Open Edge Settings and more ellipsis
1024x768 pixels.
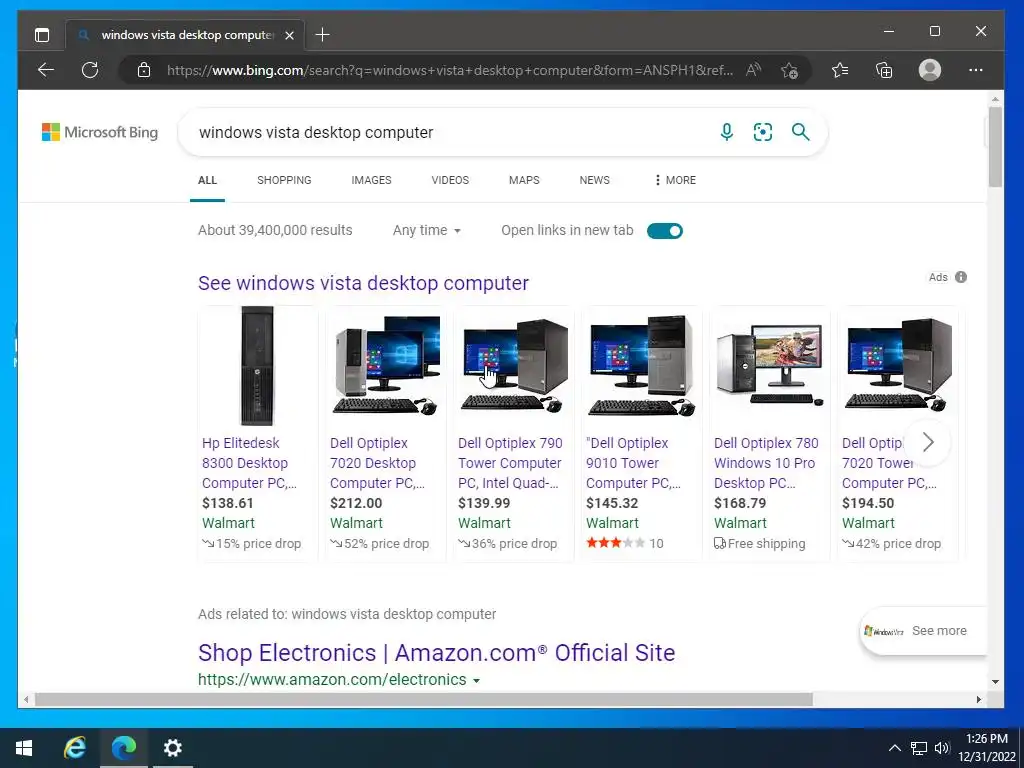pos(976,70)
